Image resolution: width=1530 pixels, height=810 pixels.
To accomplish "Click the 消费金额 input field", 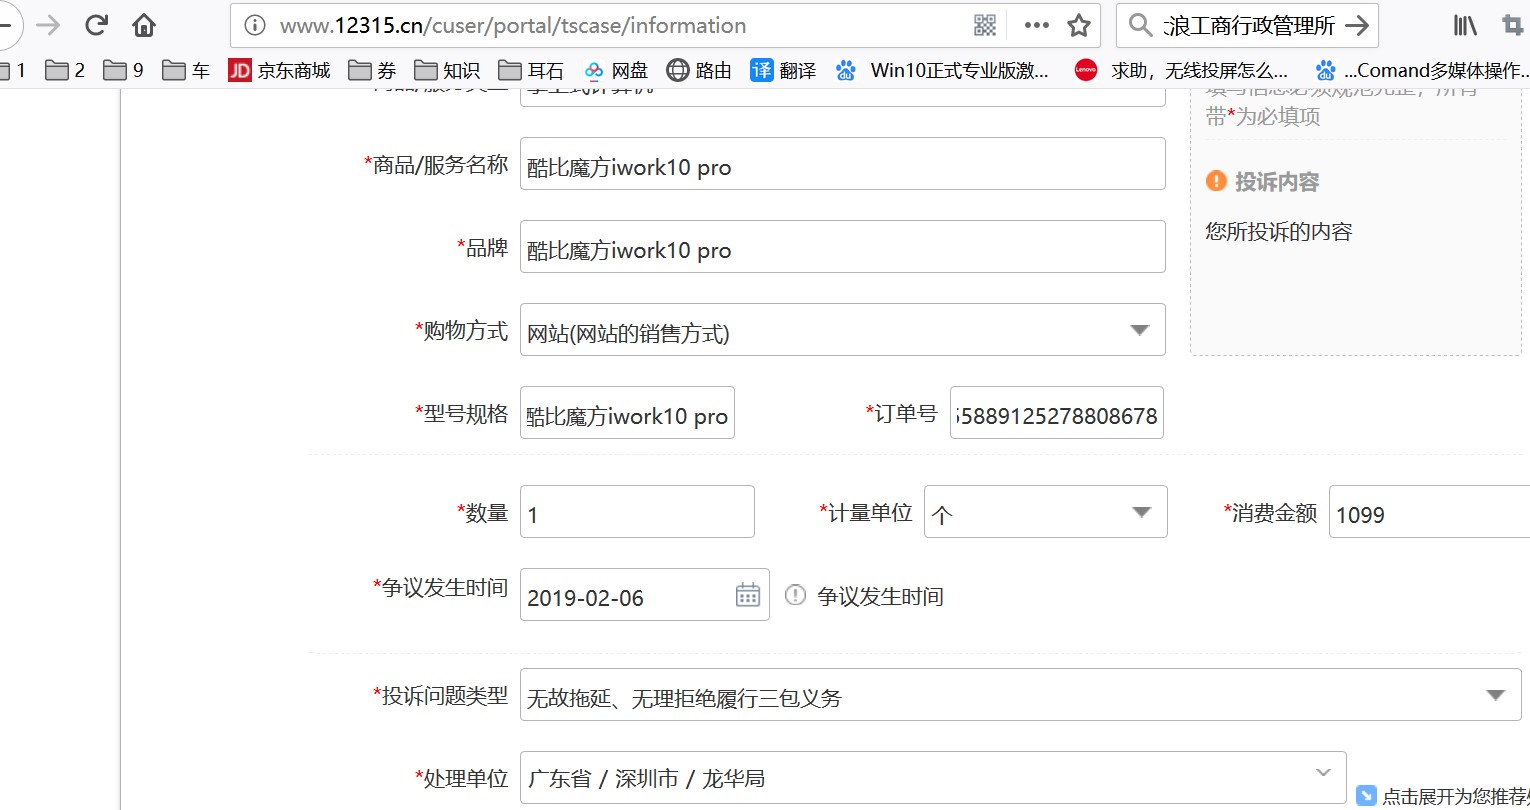I will click(x=1429, y=512).
